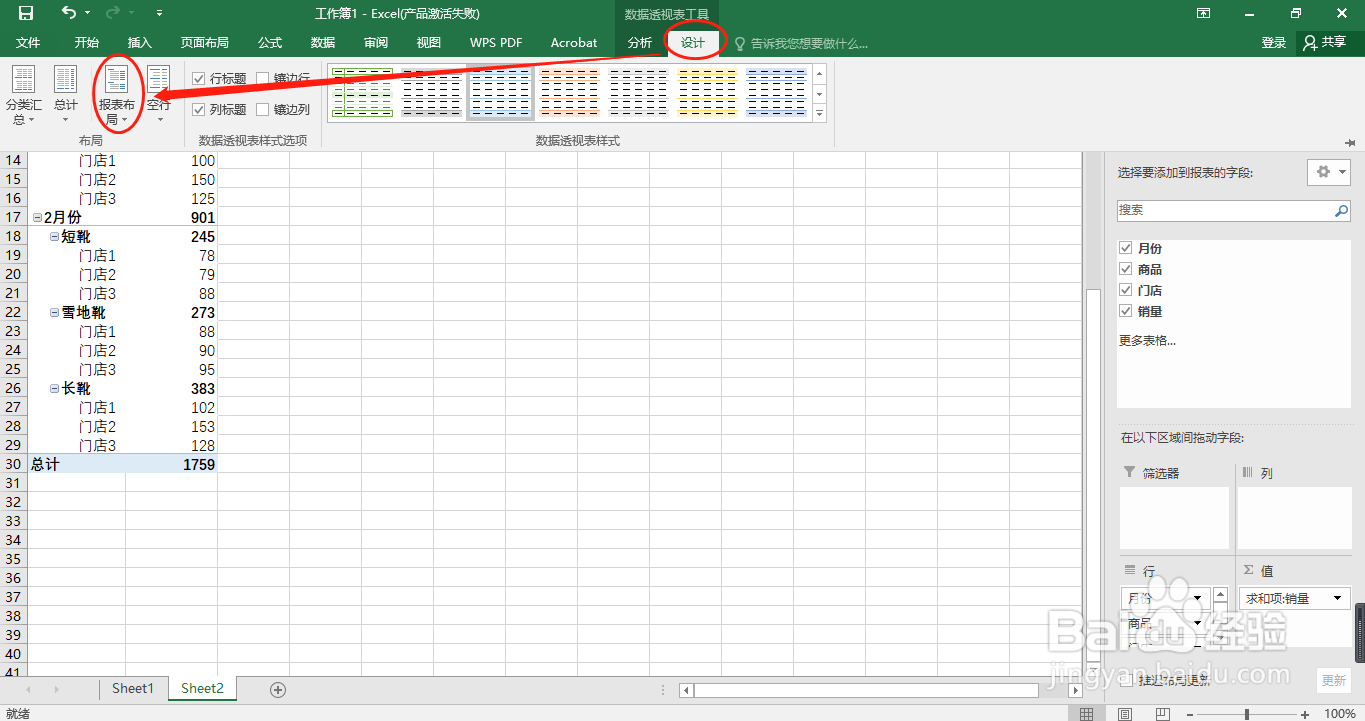The width and height of the screenshot is (1365, 721).
Task: Open the Sheet1 worksheet tab
Action: pyautogui.click(x=133, y=688)
